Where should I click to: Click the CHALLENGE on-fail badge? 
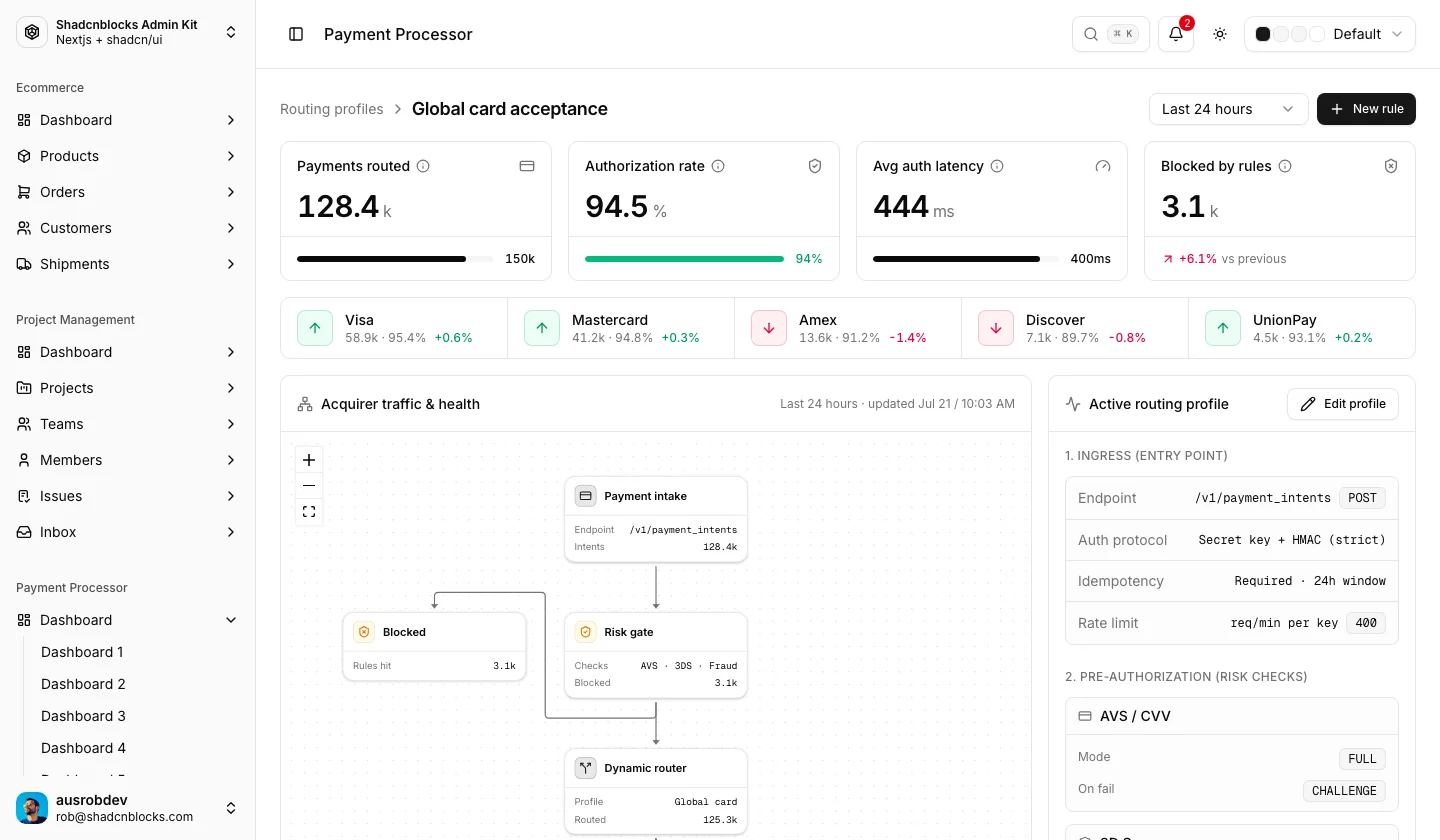(1344, 791)
